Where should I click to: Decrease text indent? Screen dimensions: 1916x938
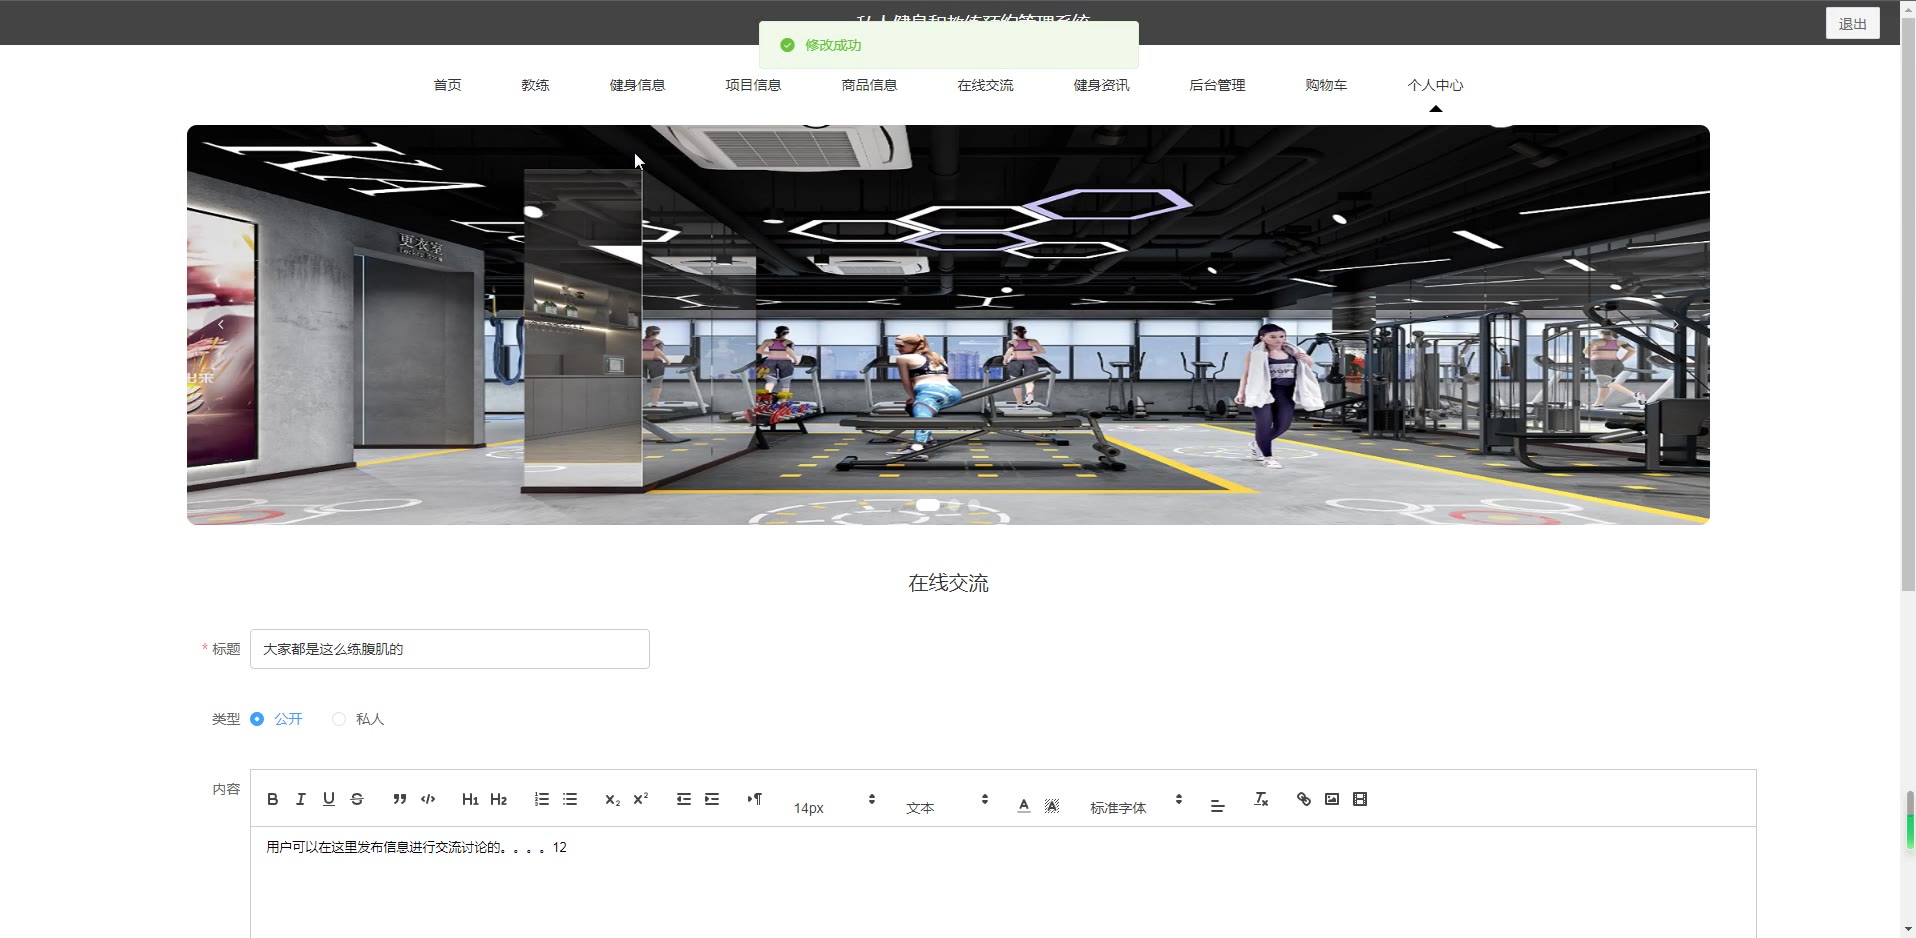[683, 799]
